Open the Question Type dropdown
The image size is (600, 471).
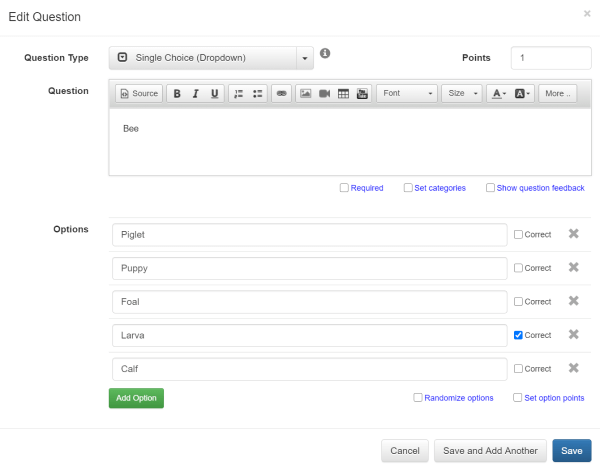point(211,58)
